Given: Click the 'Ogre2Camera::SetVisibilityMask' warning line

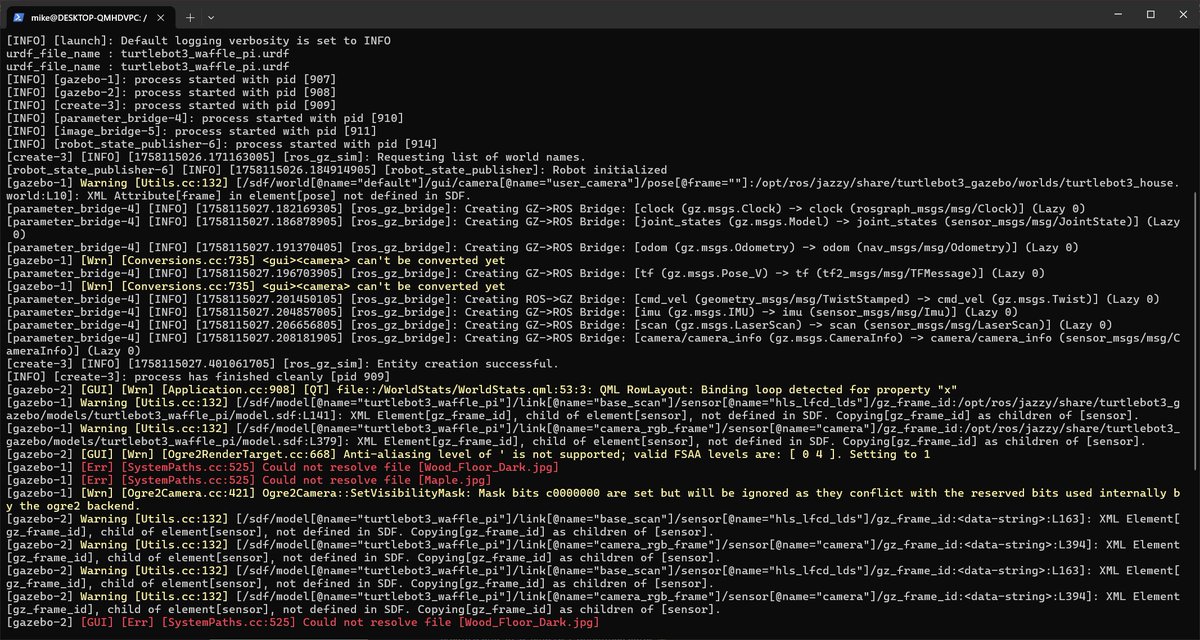Looking at the screenshot, I should click(x=595, y=501).
